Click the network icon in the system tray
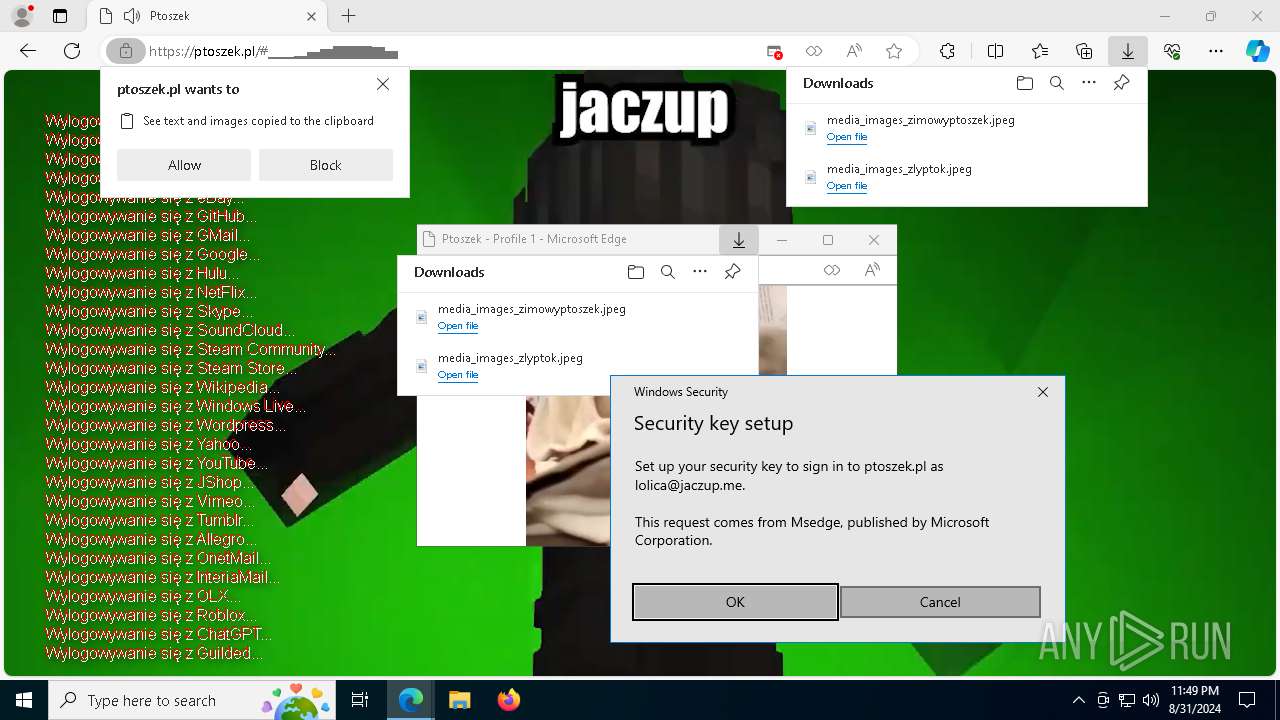The image size is (1280, 720). pos(1127,700)
